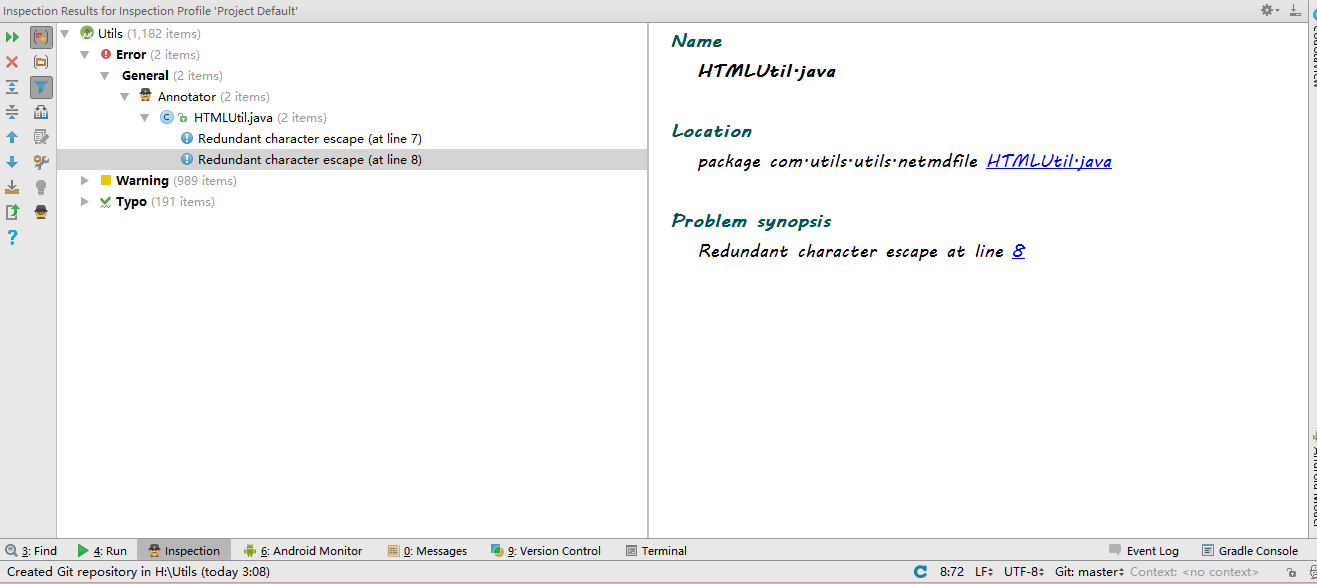
Task: Collapse the Error group
Action: pos(85,55)
